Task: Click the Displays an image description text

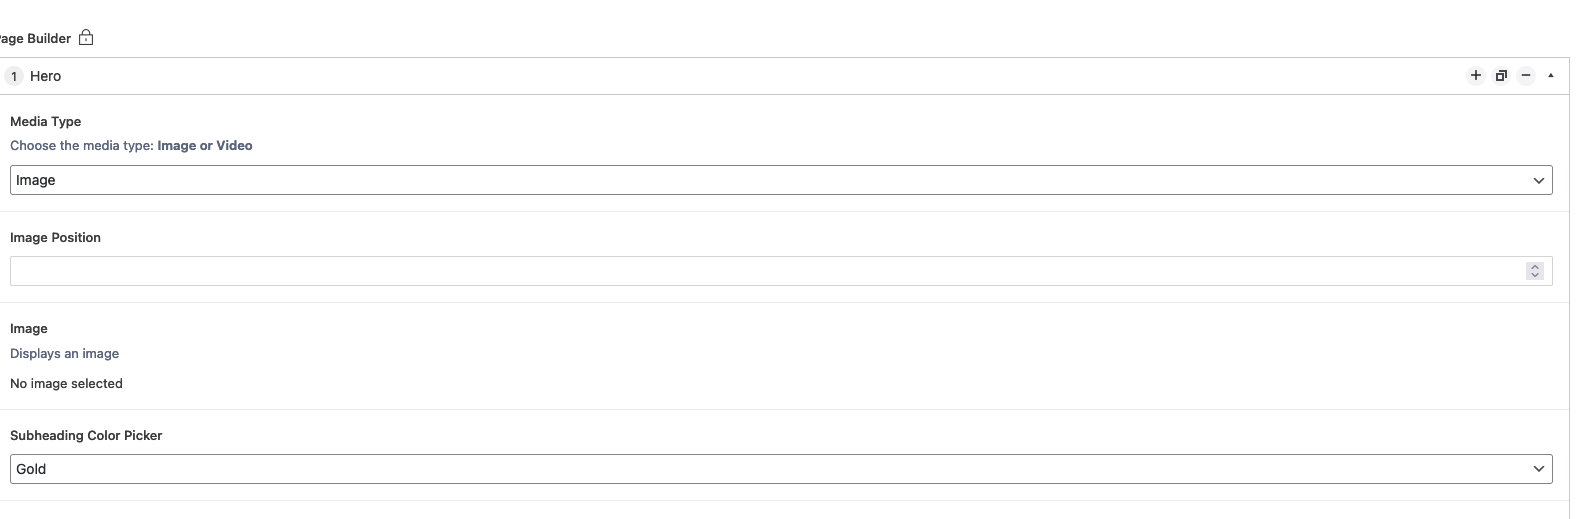Action: coord(64,354)
